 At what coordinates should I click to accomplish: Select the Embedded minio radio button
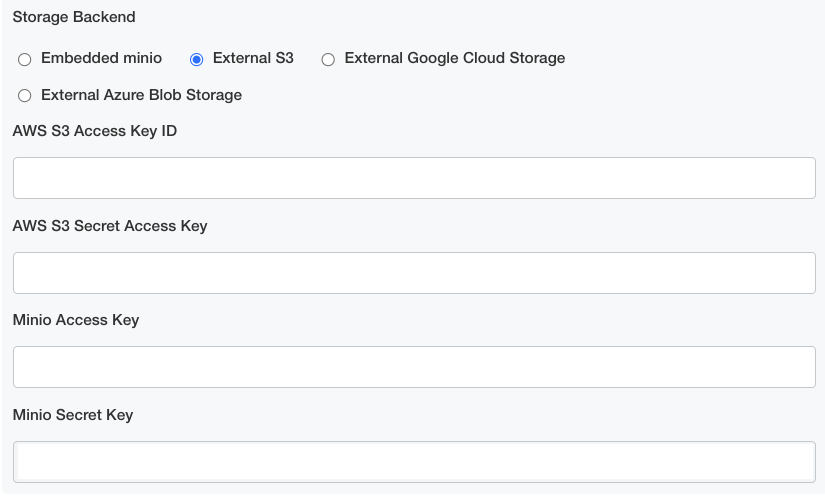(x=25, y=60)
